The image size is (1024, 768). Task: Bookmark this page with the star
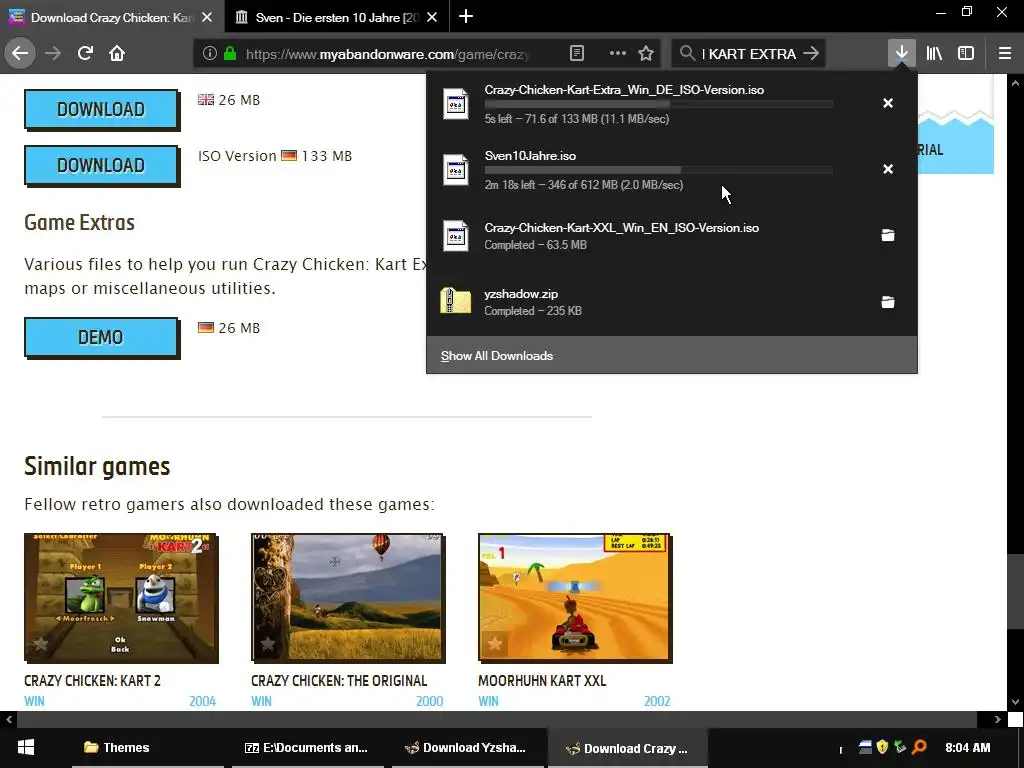646,54
